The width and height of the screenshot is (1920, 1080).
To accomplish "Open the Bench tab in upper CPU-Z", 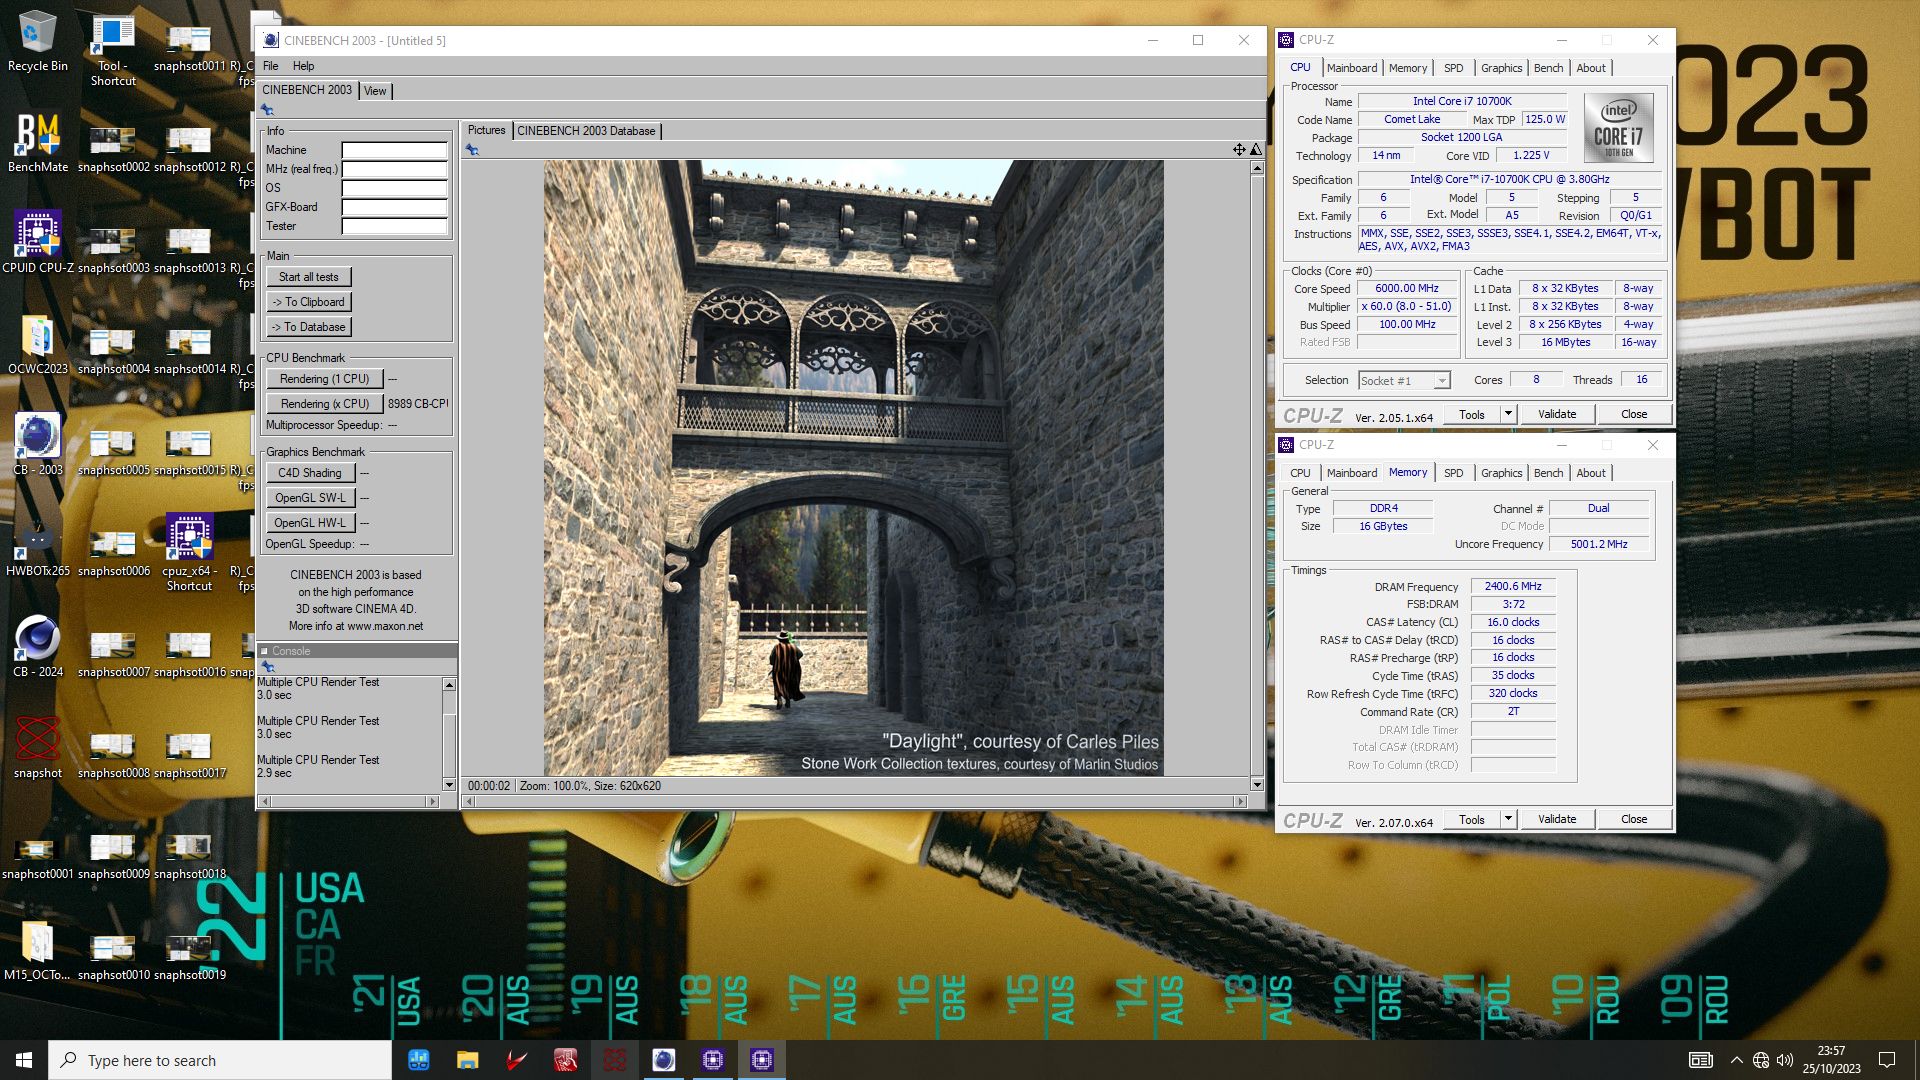I will (x=1548, y=68).
